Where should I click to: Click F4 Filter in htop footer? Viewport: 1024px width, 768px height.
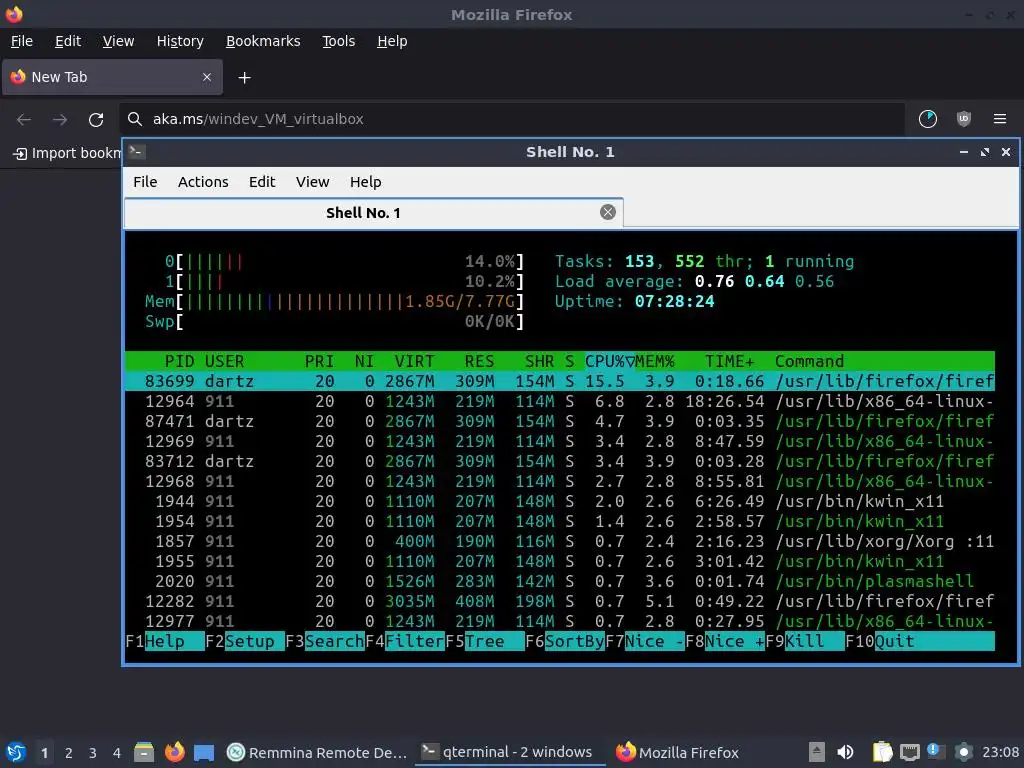point(405,641)
